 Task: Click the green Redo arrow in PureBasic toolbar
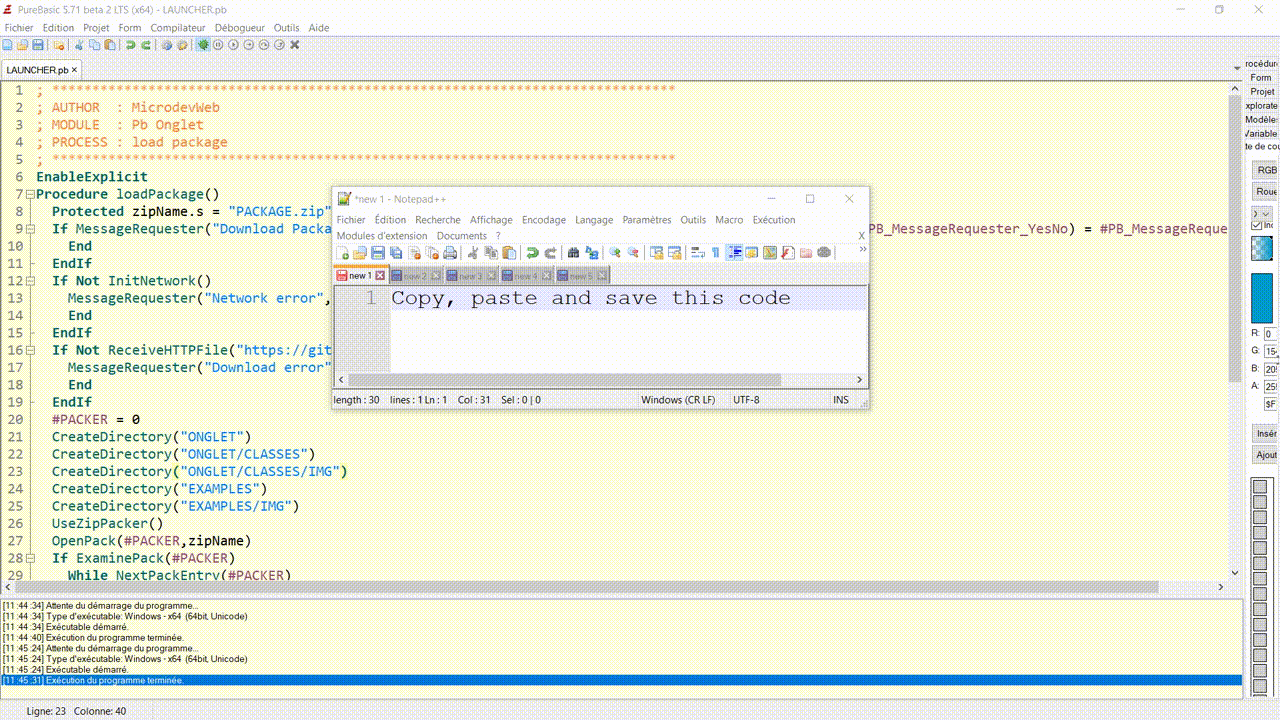coord(146,45)
